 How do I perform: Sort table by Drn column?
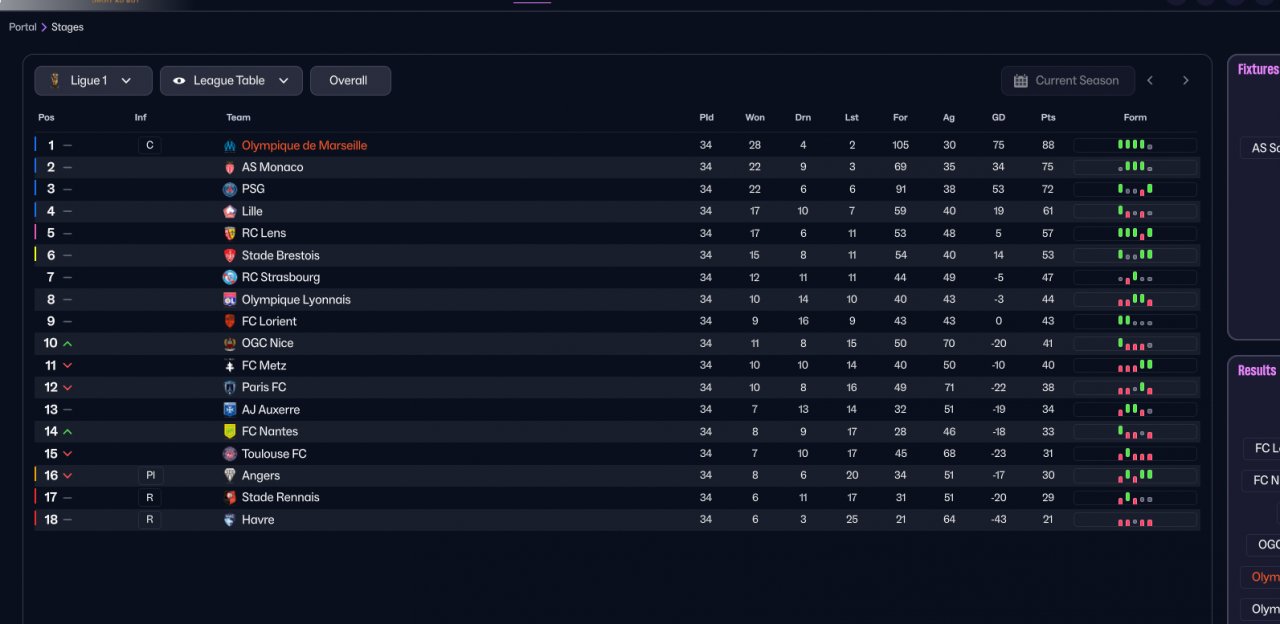[x=803, y=118]
